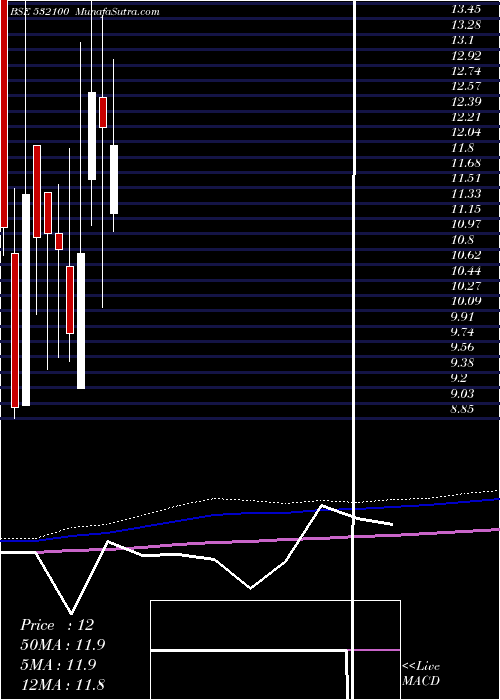This screenshot has height=700, width=500.
Task: Click the '50MA : 11.9' readout
Action: pos(63,645)
